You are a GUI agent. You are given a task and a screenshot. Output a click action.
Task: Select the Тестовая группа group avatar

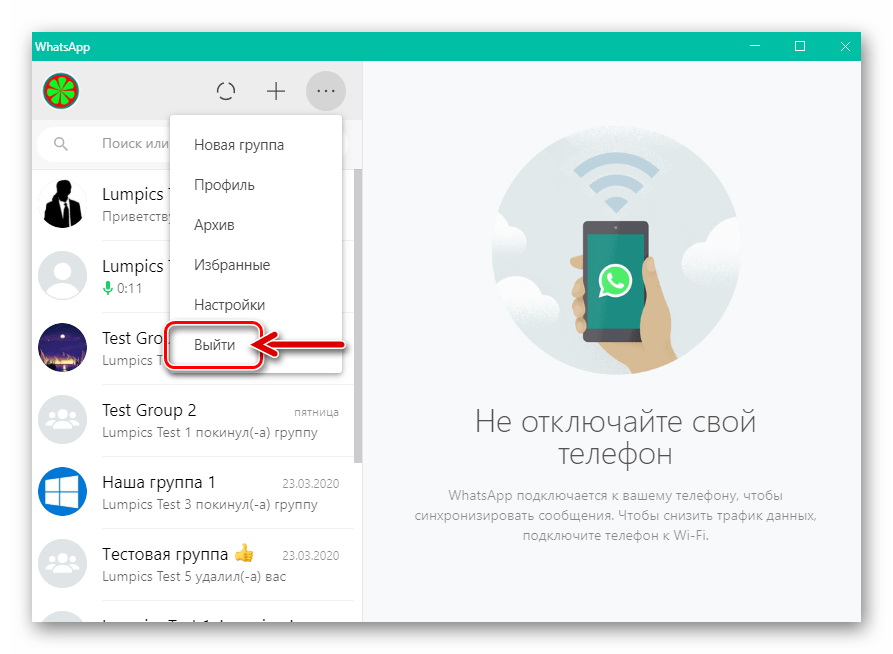pos(63,563)
